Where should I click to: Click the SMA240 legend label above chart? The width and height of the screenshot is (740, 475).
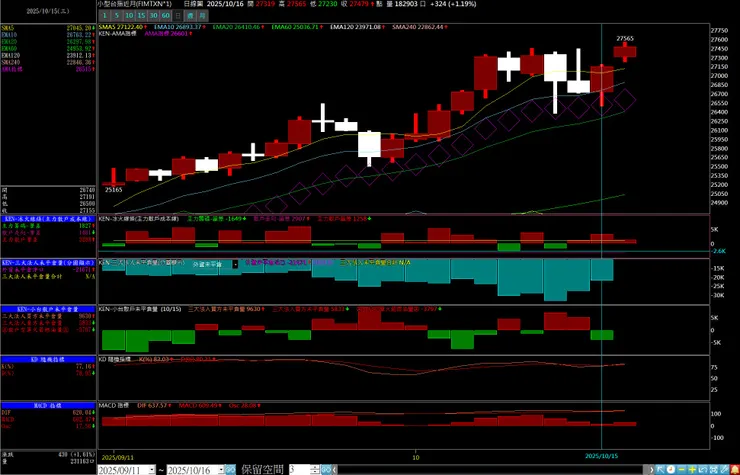point(420,27)
